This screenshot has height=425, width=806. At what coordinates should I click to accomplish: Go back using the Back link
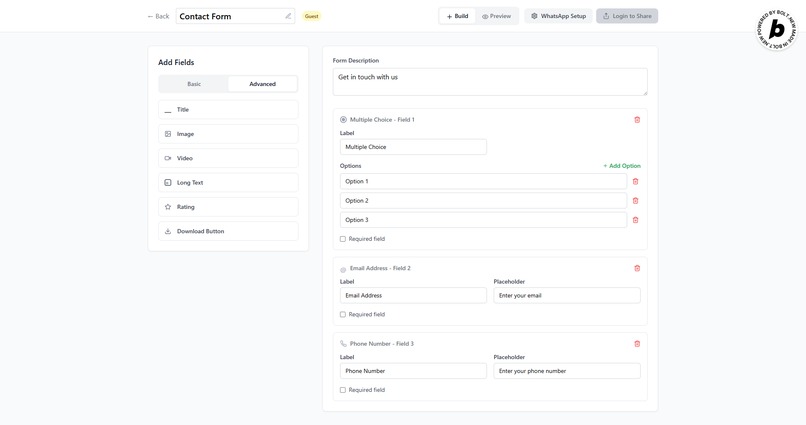pos(158,16)
